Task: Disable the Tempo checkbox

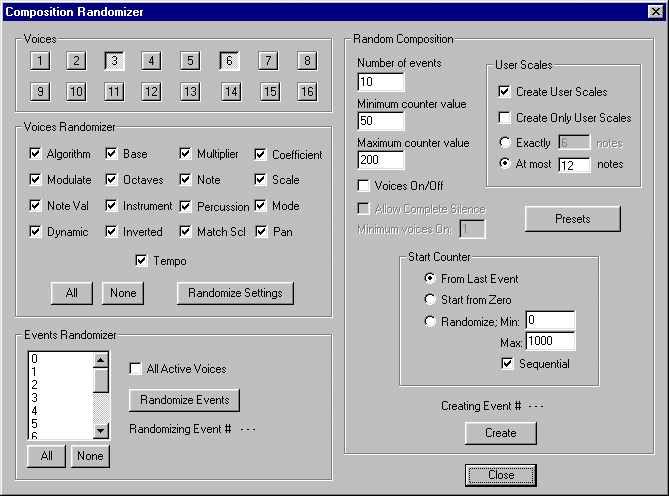Action: pyautogui.click(x=142, y=261)
